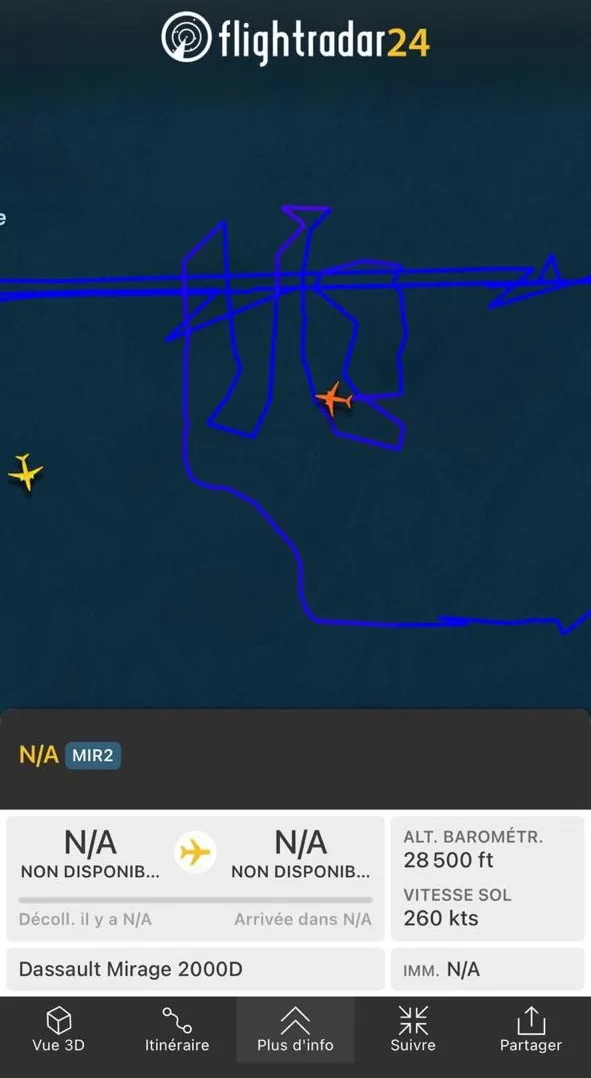The height and width of the screenshot is (1078, 591).
Task: Click the flight progress bar
Action: [x=195, y=900]
